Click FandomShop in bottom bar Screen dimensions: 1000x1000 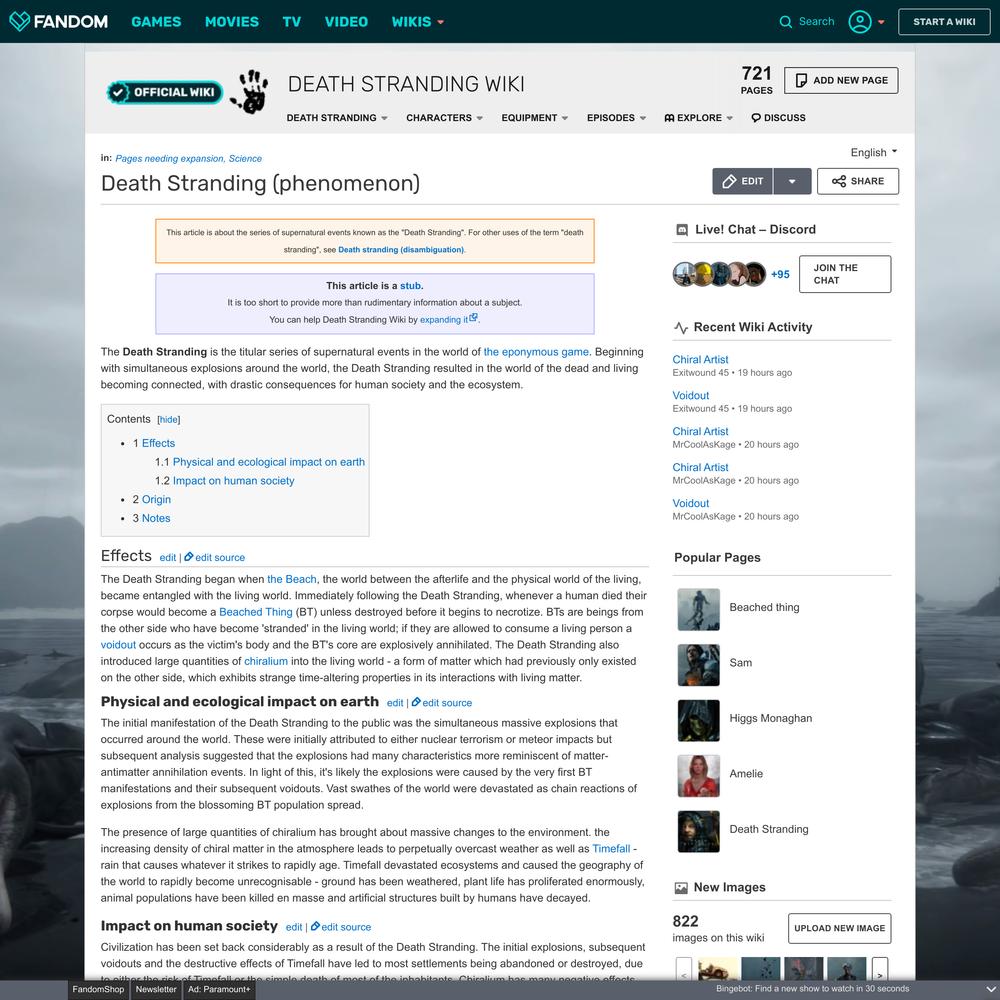(98, 989)
